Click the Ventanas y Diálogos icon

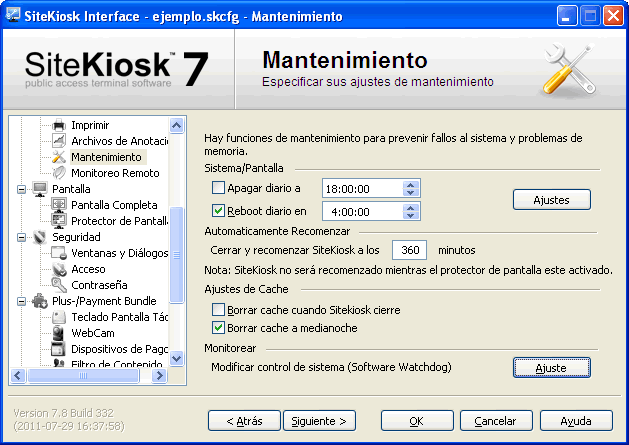tap(59, 253)
